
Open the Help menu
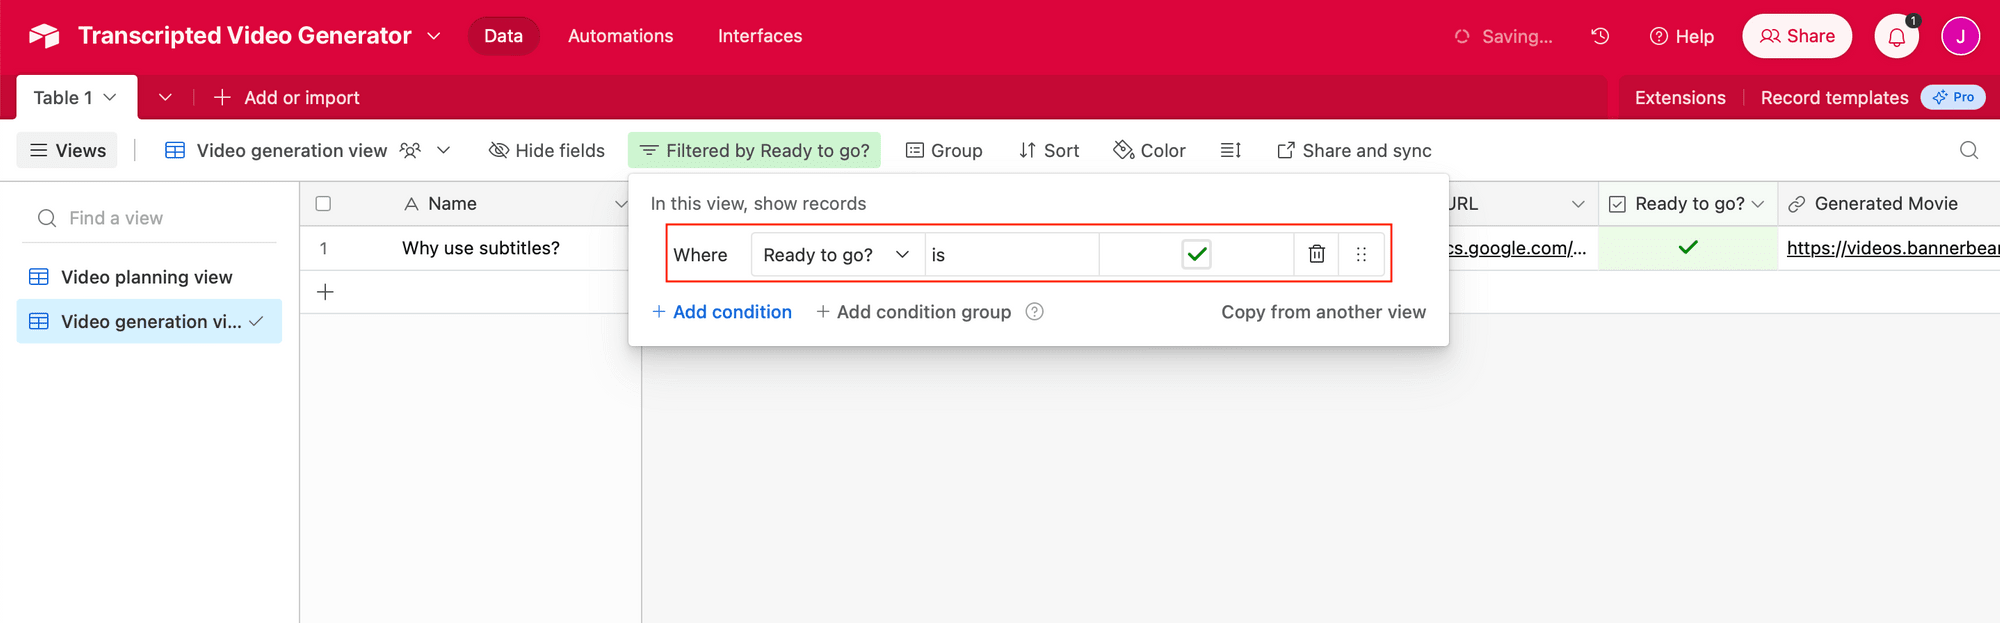click(x=1681, y=36)
